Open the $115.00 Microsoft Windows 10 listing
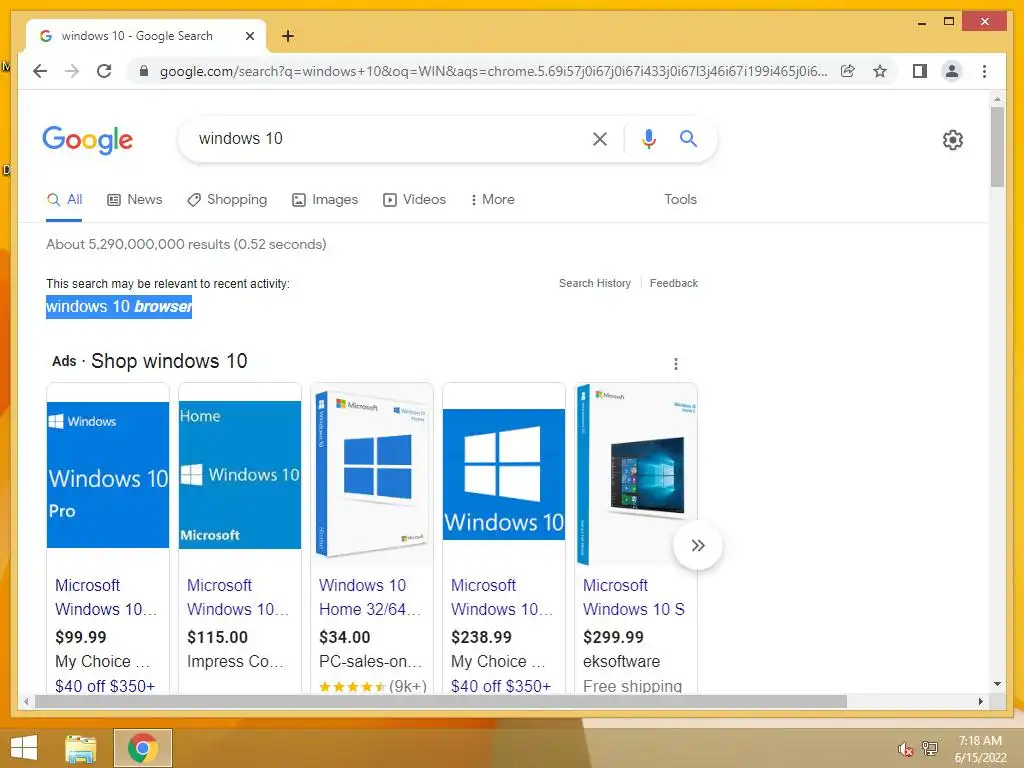This screenshot has width=1024, height=768. 238,597
